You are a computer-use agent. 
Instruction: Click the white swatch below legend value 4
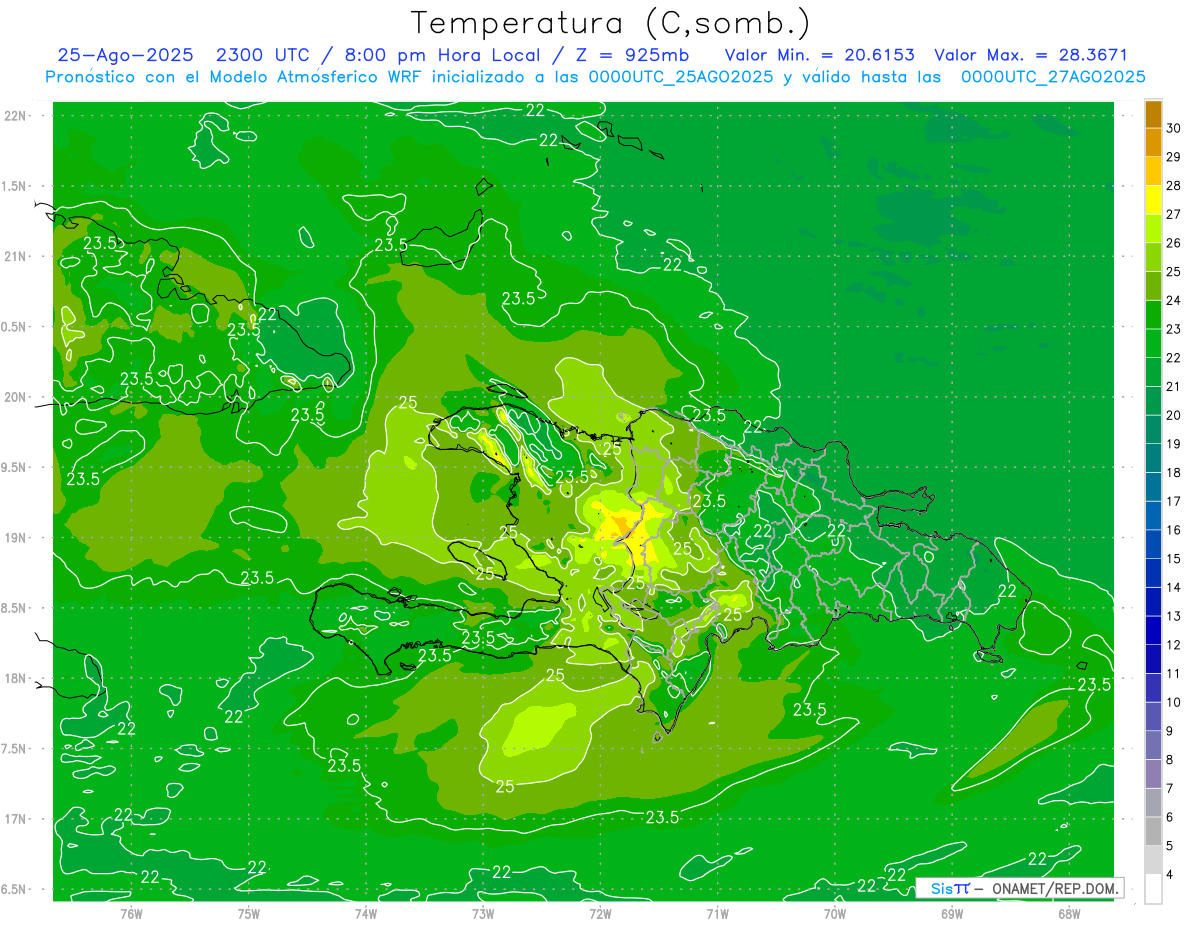click(1153, 889)
